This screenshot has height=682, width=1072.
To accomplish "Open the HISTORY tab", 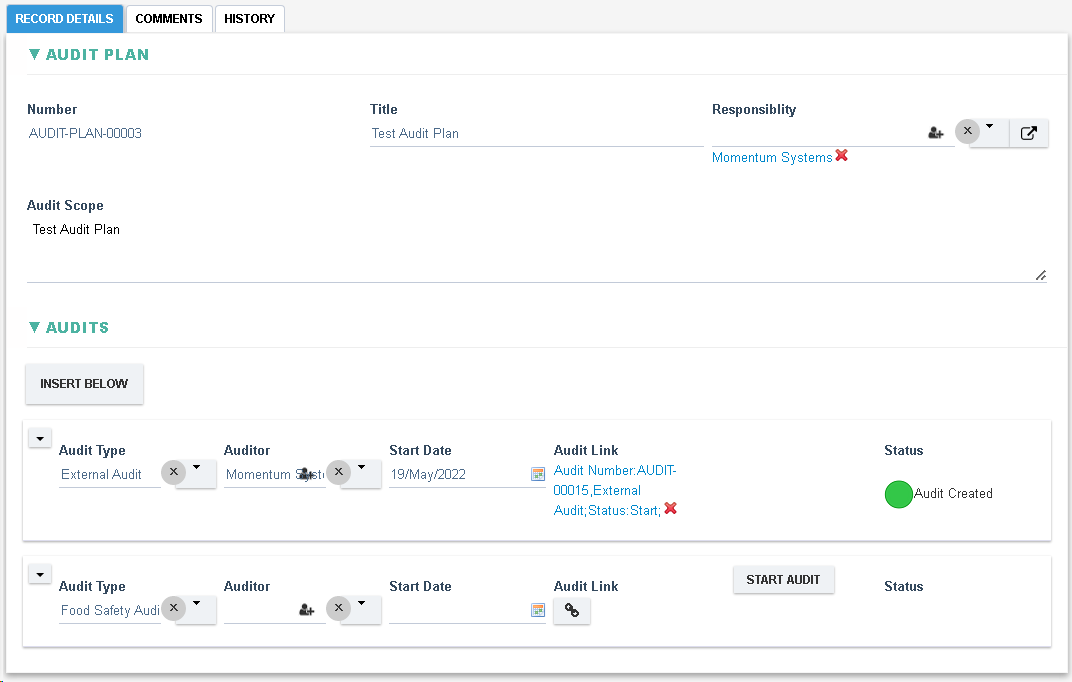I will 249,18.
